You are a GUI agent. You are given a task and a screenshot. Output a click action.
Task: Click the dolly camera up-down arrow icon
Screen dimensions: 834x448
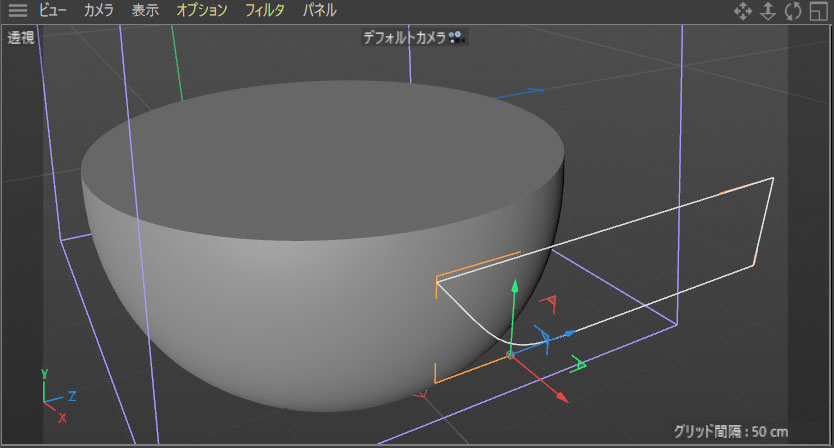(x=768, y=11)
